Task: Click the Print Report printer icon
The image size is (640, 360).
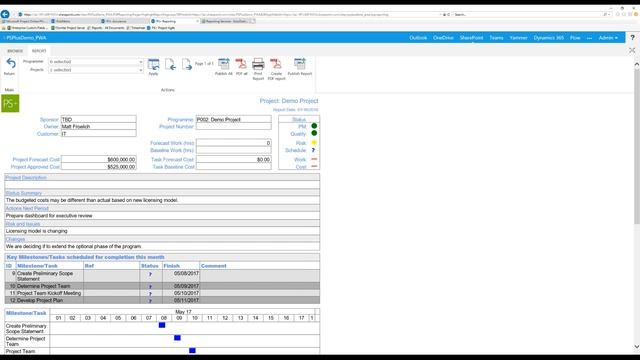Action: point(258,64)
